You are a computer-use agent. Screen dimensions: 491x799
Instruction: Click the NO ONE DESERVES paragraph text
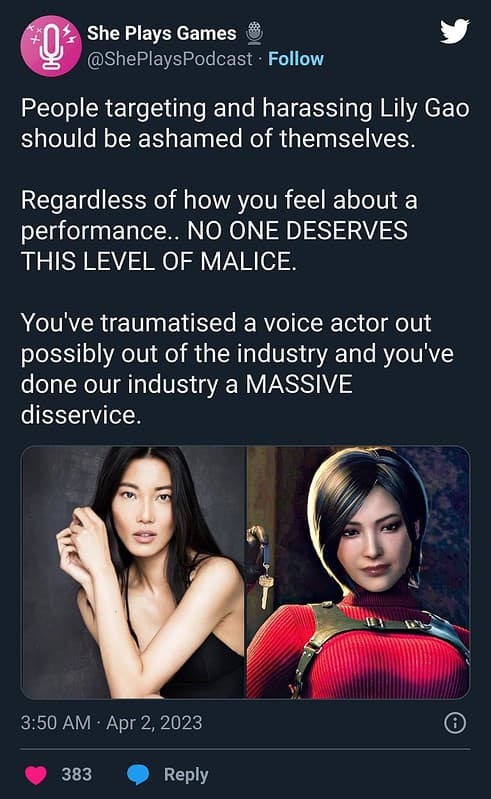(x=219, y=230)
